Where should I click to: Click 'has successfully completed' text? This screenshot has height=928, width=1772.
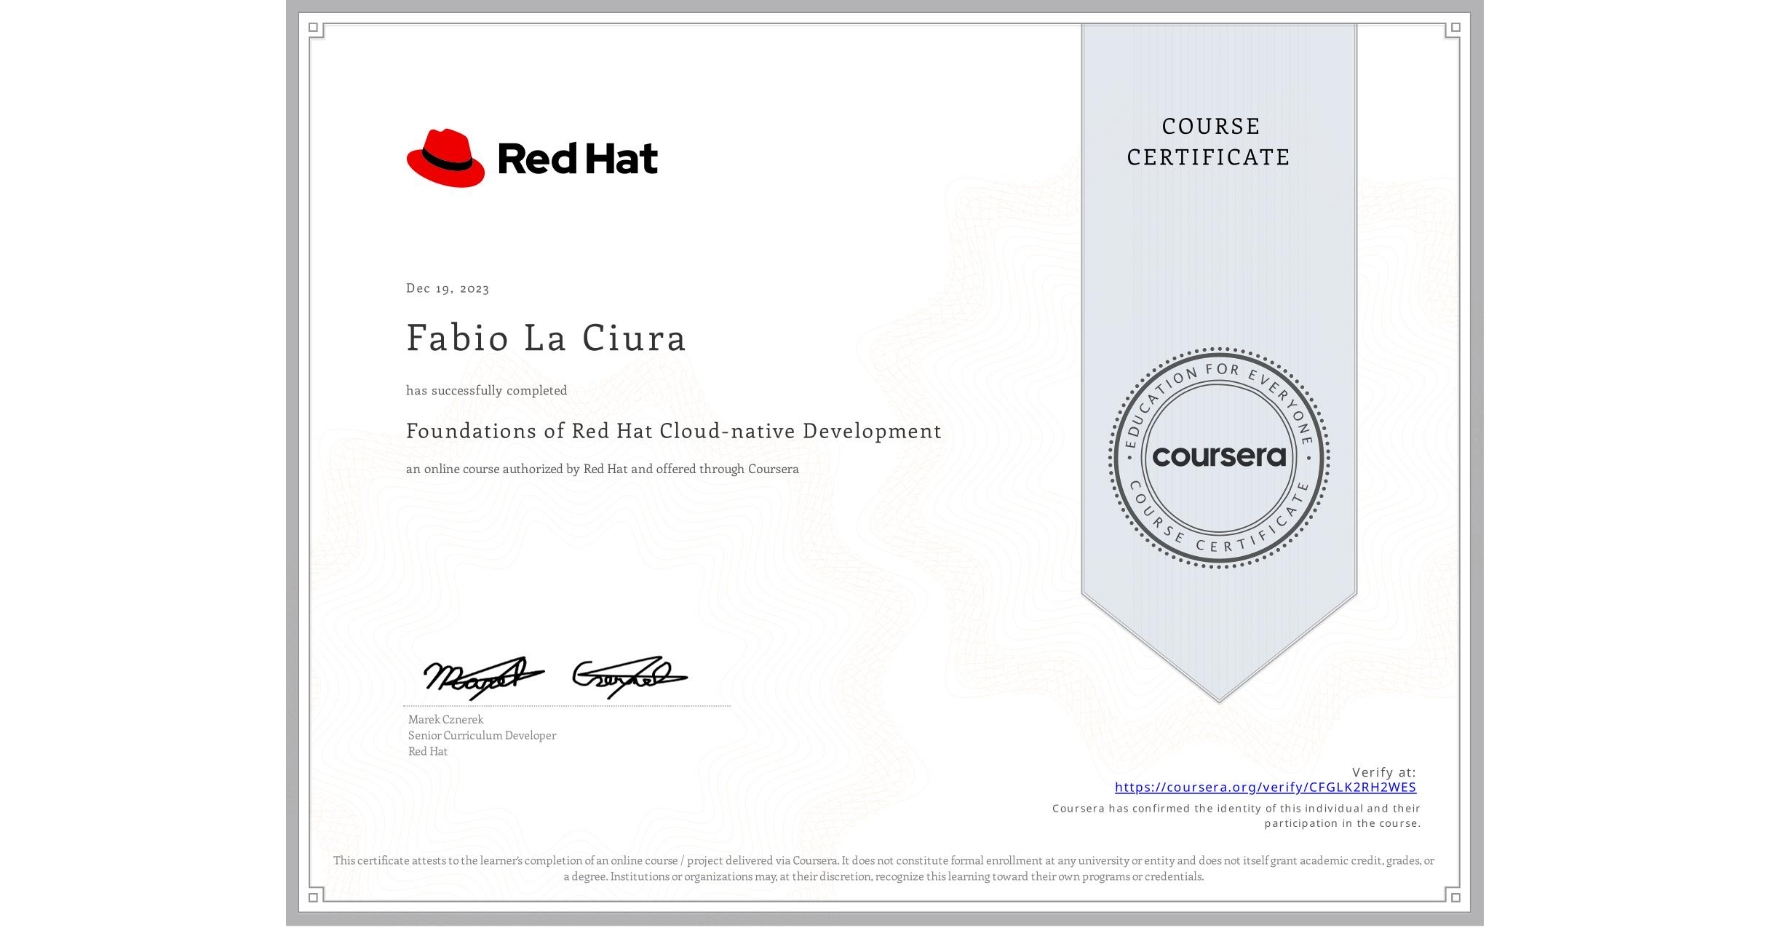point(486,390)
